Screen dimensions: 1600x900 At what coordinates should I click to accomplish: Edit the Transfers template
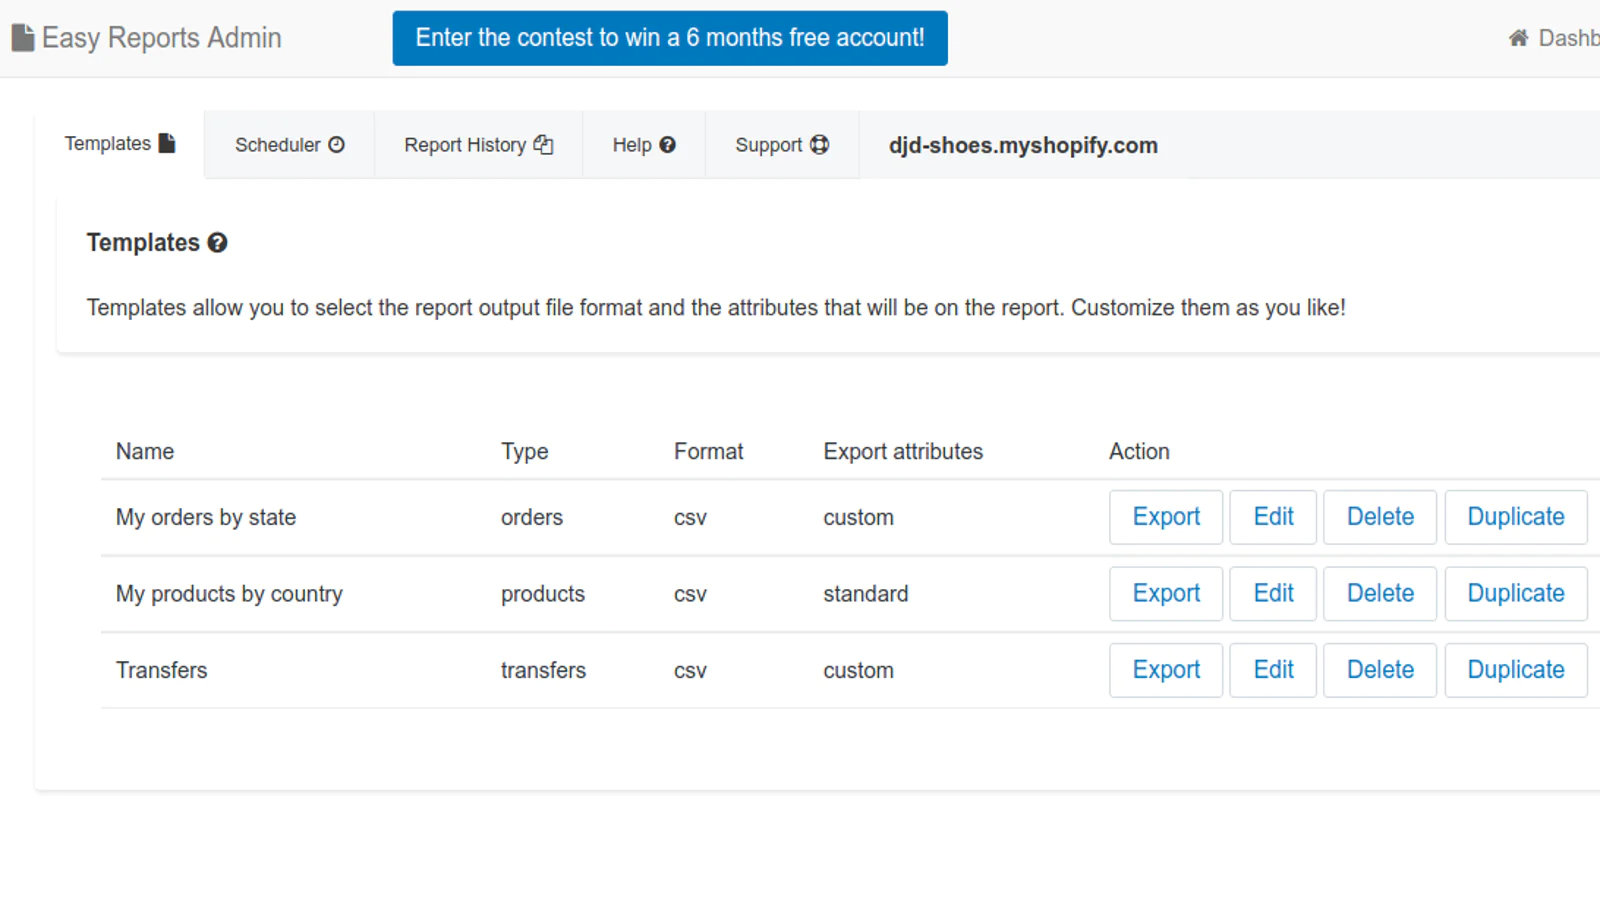[x=1273, y=670]
